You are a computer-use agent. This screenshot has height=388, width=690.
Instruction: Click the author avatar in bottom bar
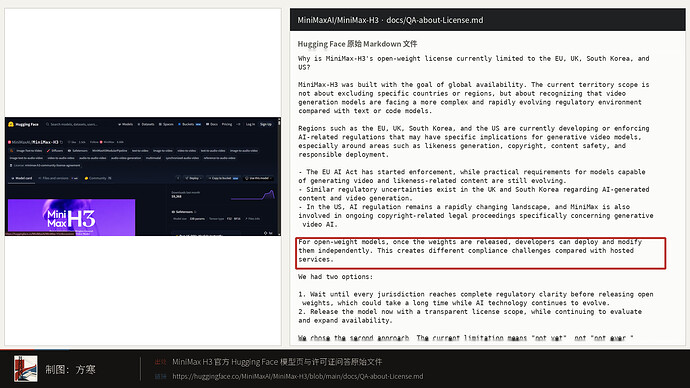click(26, 368)
